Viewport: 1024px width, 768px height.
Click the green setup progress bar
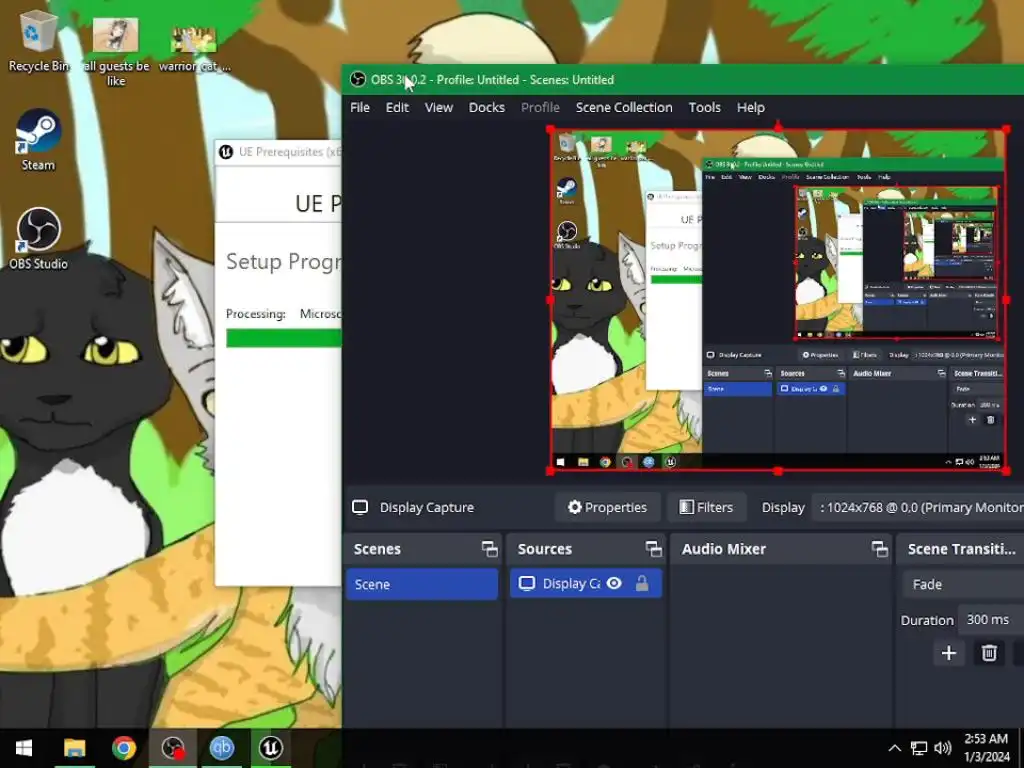pos(283,338)
